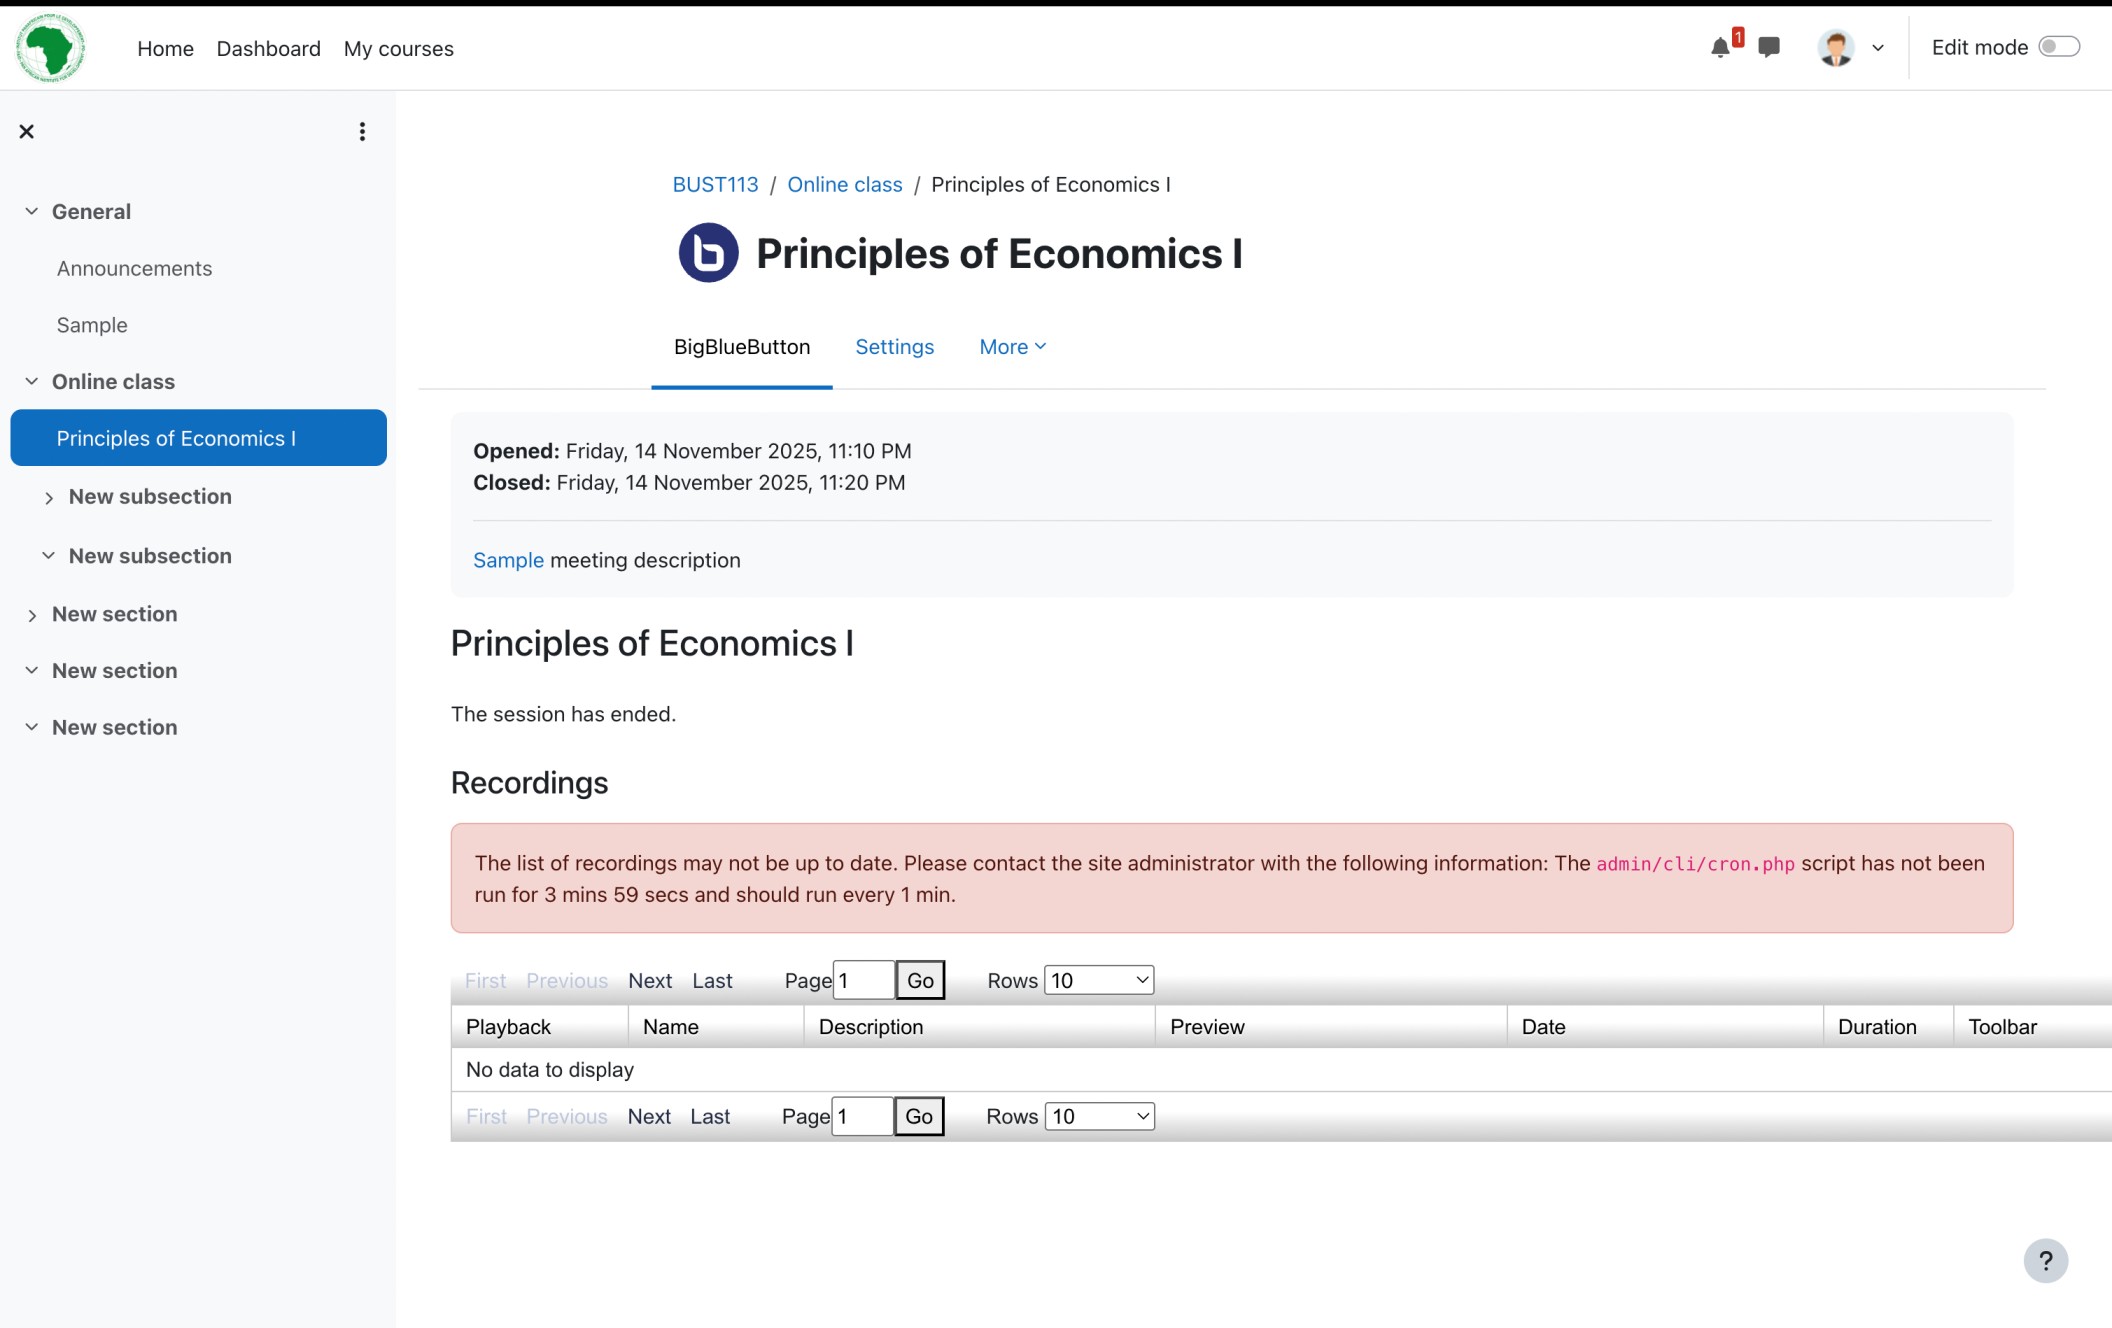Enable Edit mode
2112x1328 pixels.
[2058, 46]
